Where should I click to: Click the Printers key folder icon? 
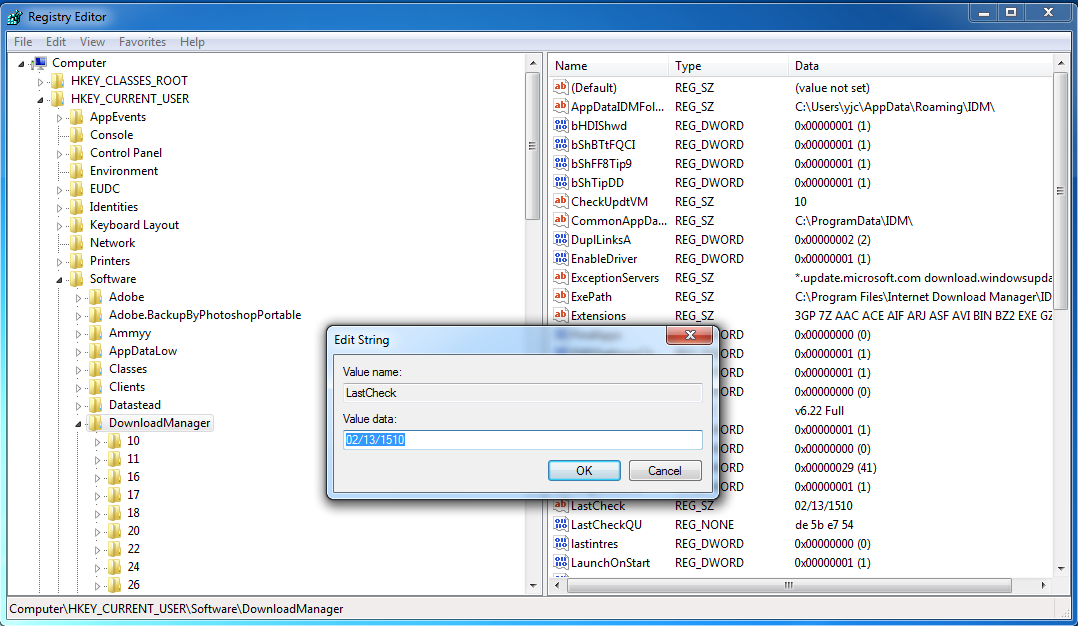coord(77,261)
